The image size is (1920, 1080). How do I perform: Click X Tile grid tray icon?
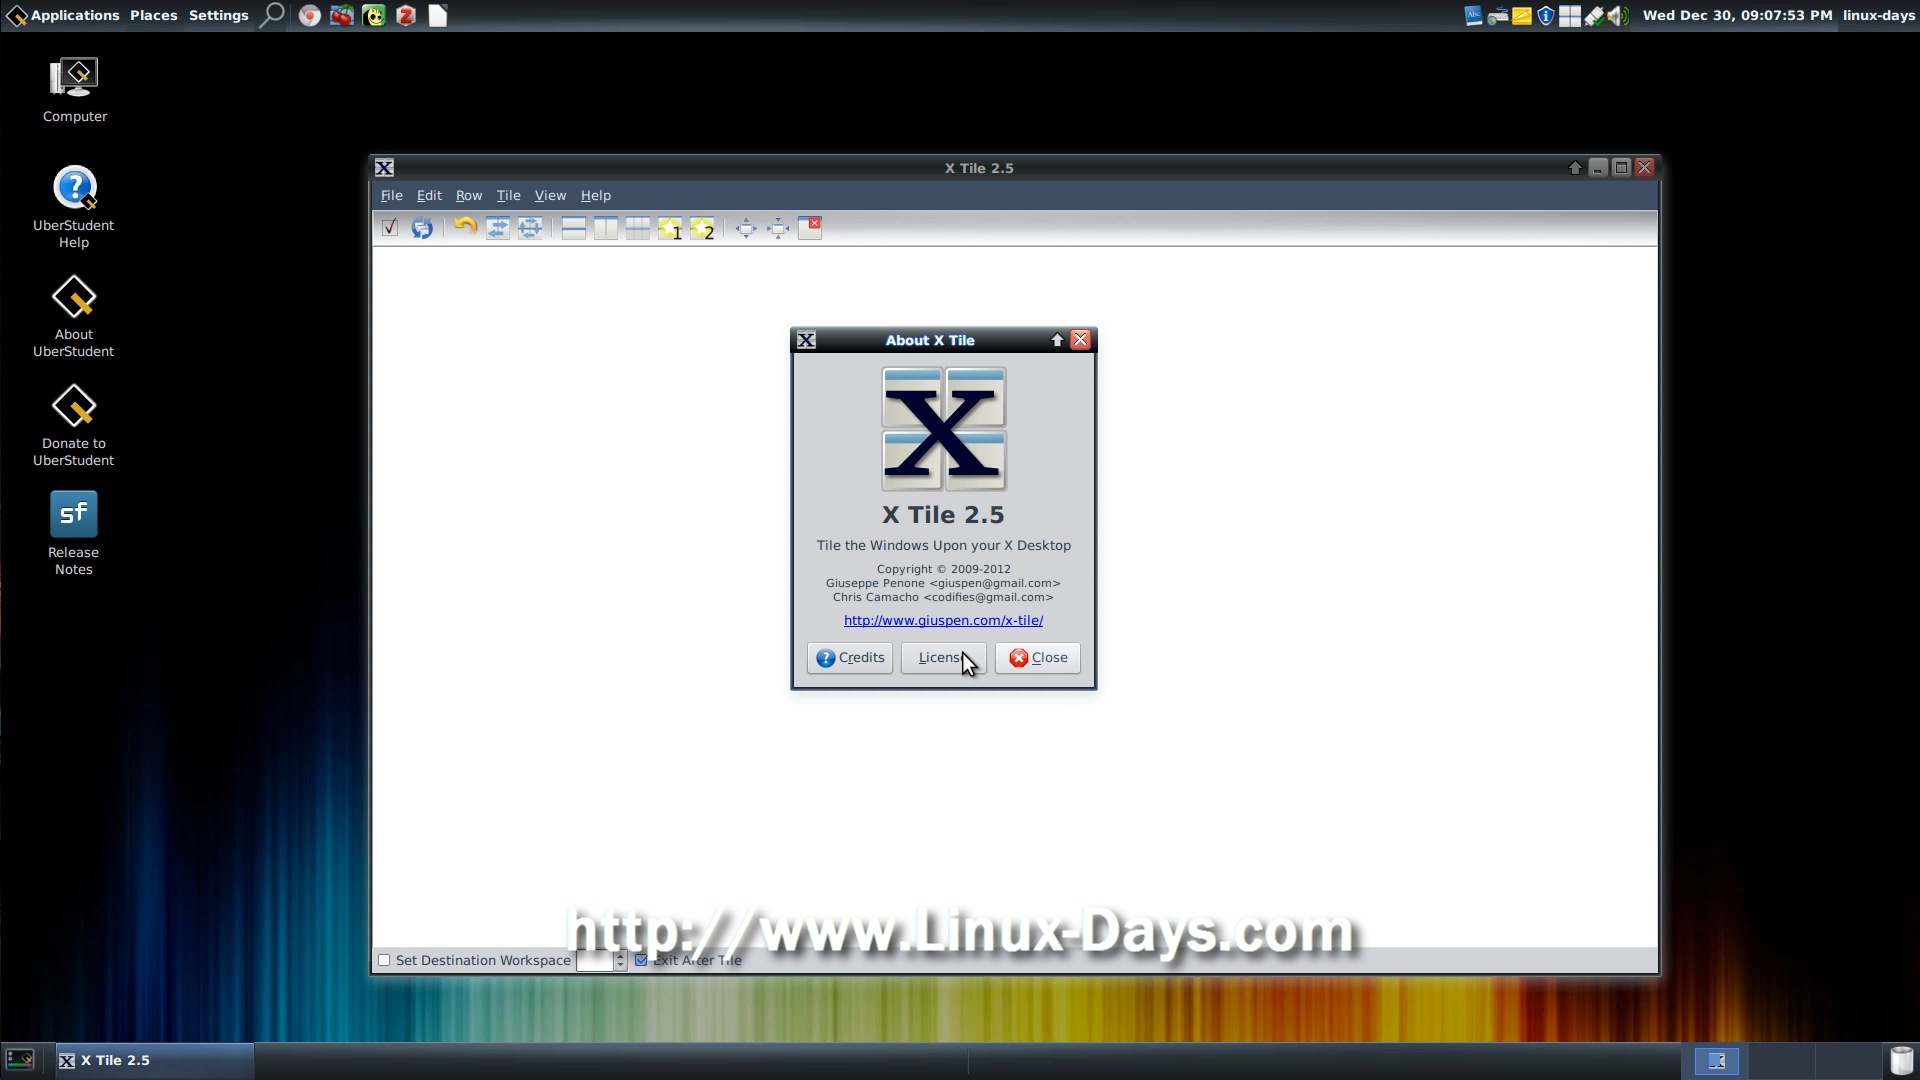(x=1570, y=15)
